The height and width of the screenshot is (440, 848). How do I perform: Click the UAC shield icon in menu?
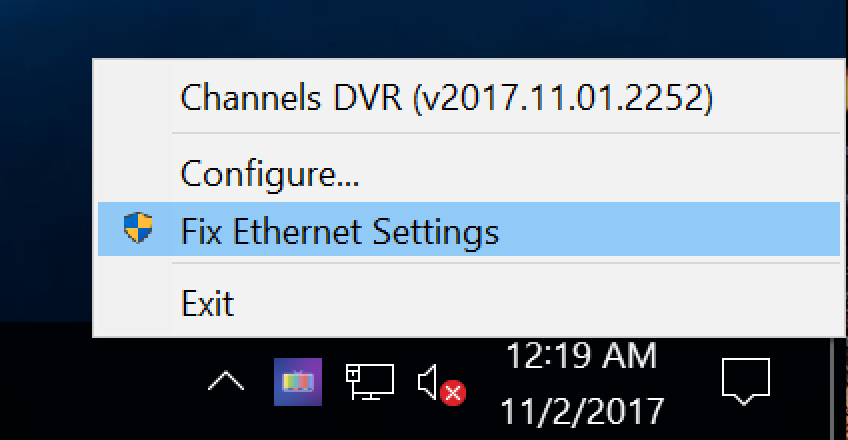point(138,229)
